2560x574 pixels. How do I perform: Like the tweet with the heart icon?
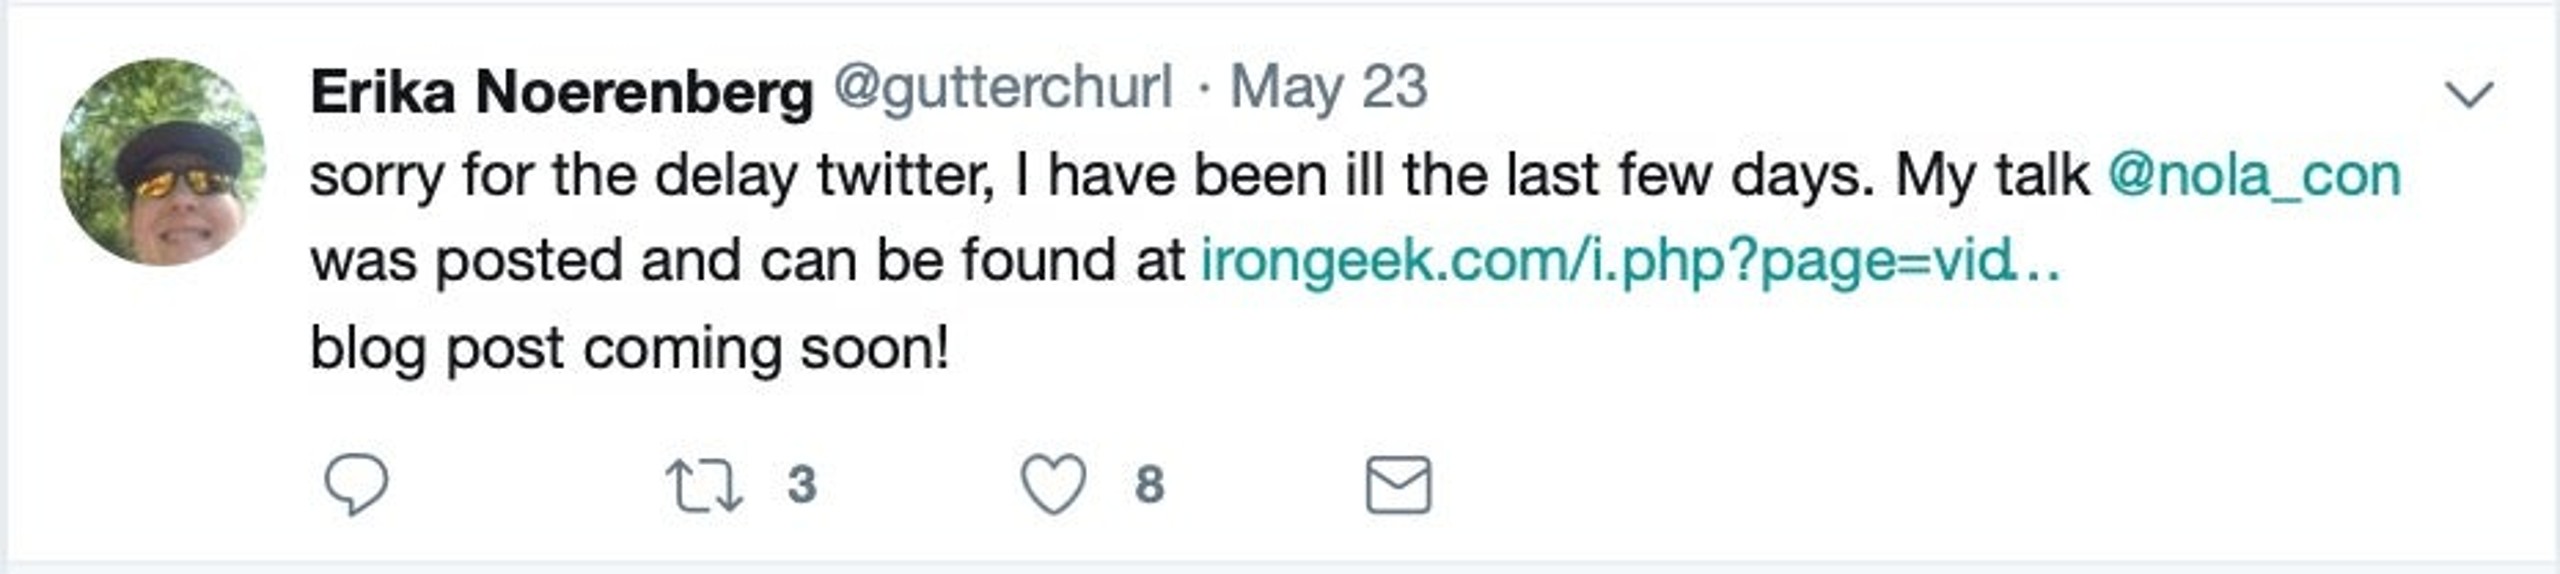1053,484
